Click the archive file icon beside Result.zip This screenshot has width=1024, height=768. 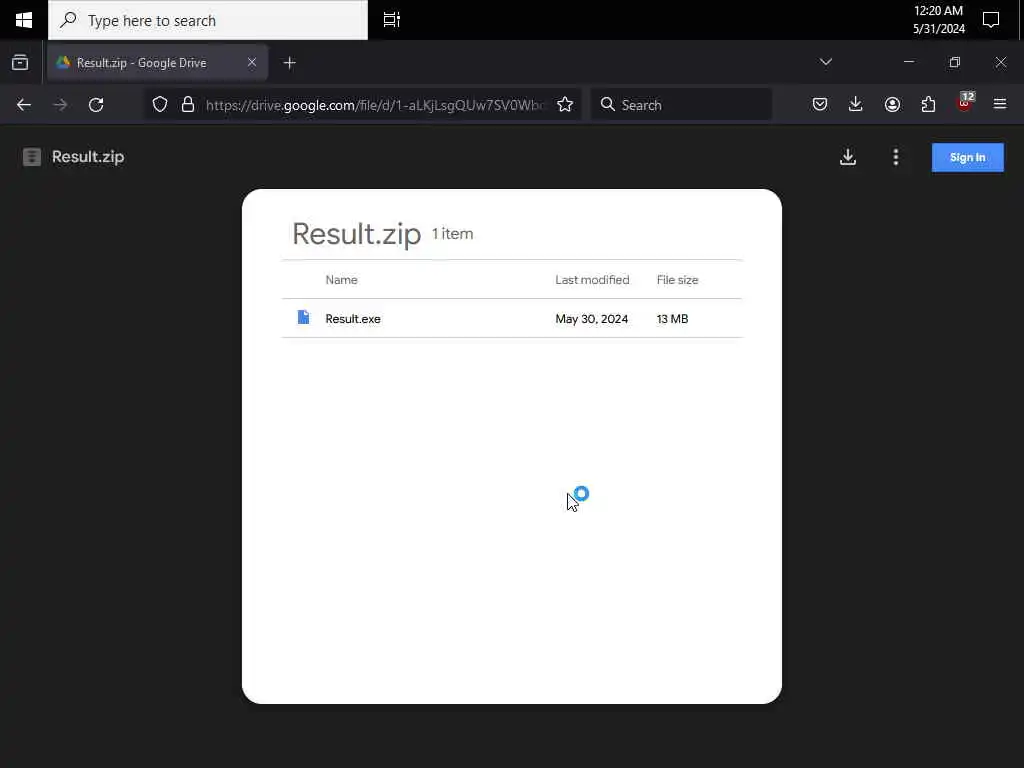pyautogui.click(x=32, y=157)
